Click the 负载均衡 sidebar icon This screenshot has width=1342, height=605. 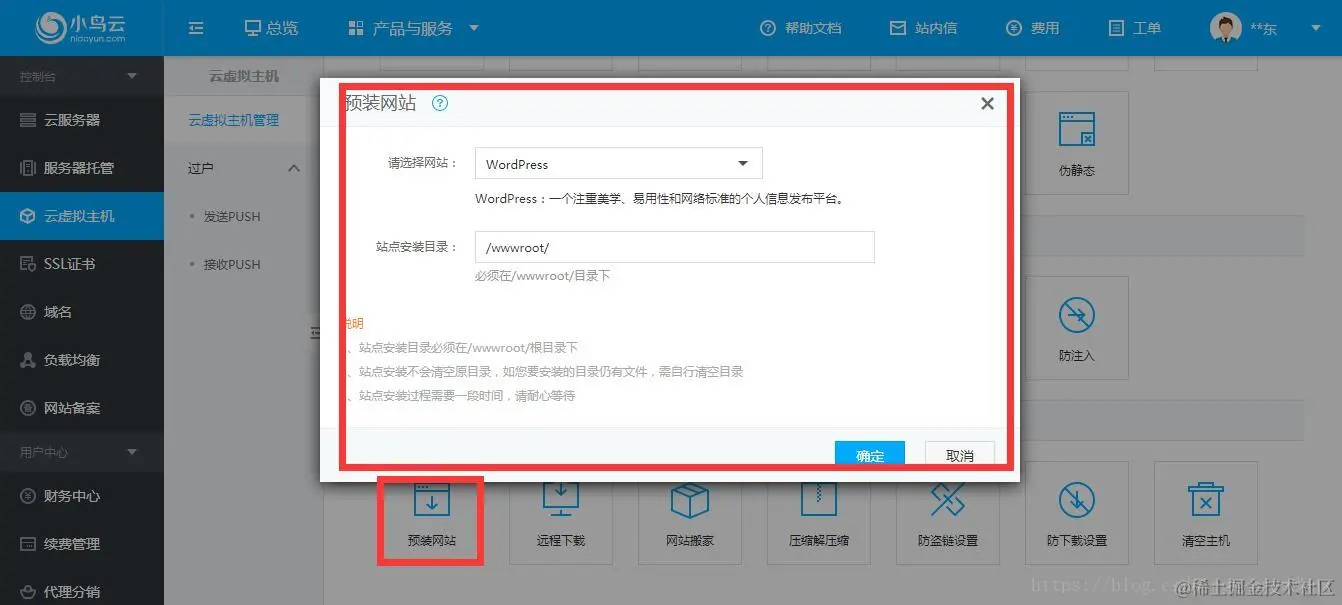coord(28,360)
